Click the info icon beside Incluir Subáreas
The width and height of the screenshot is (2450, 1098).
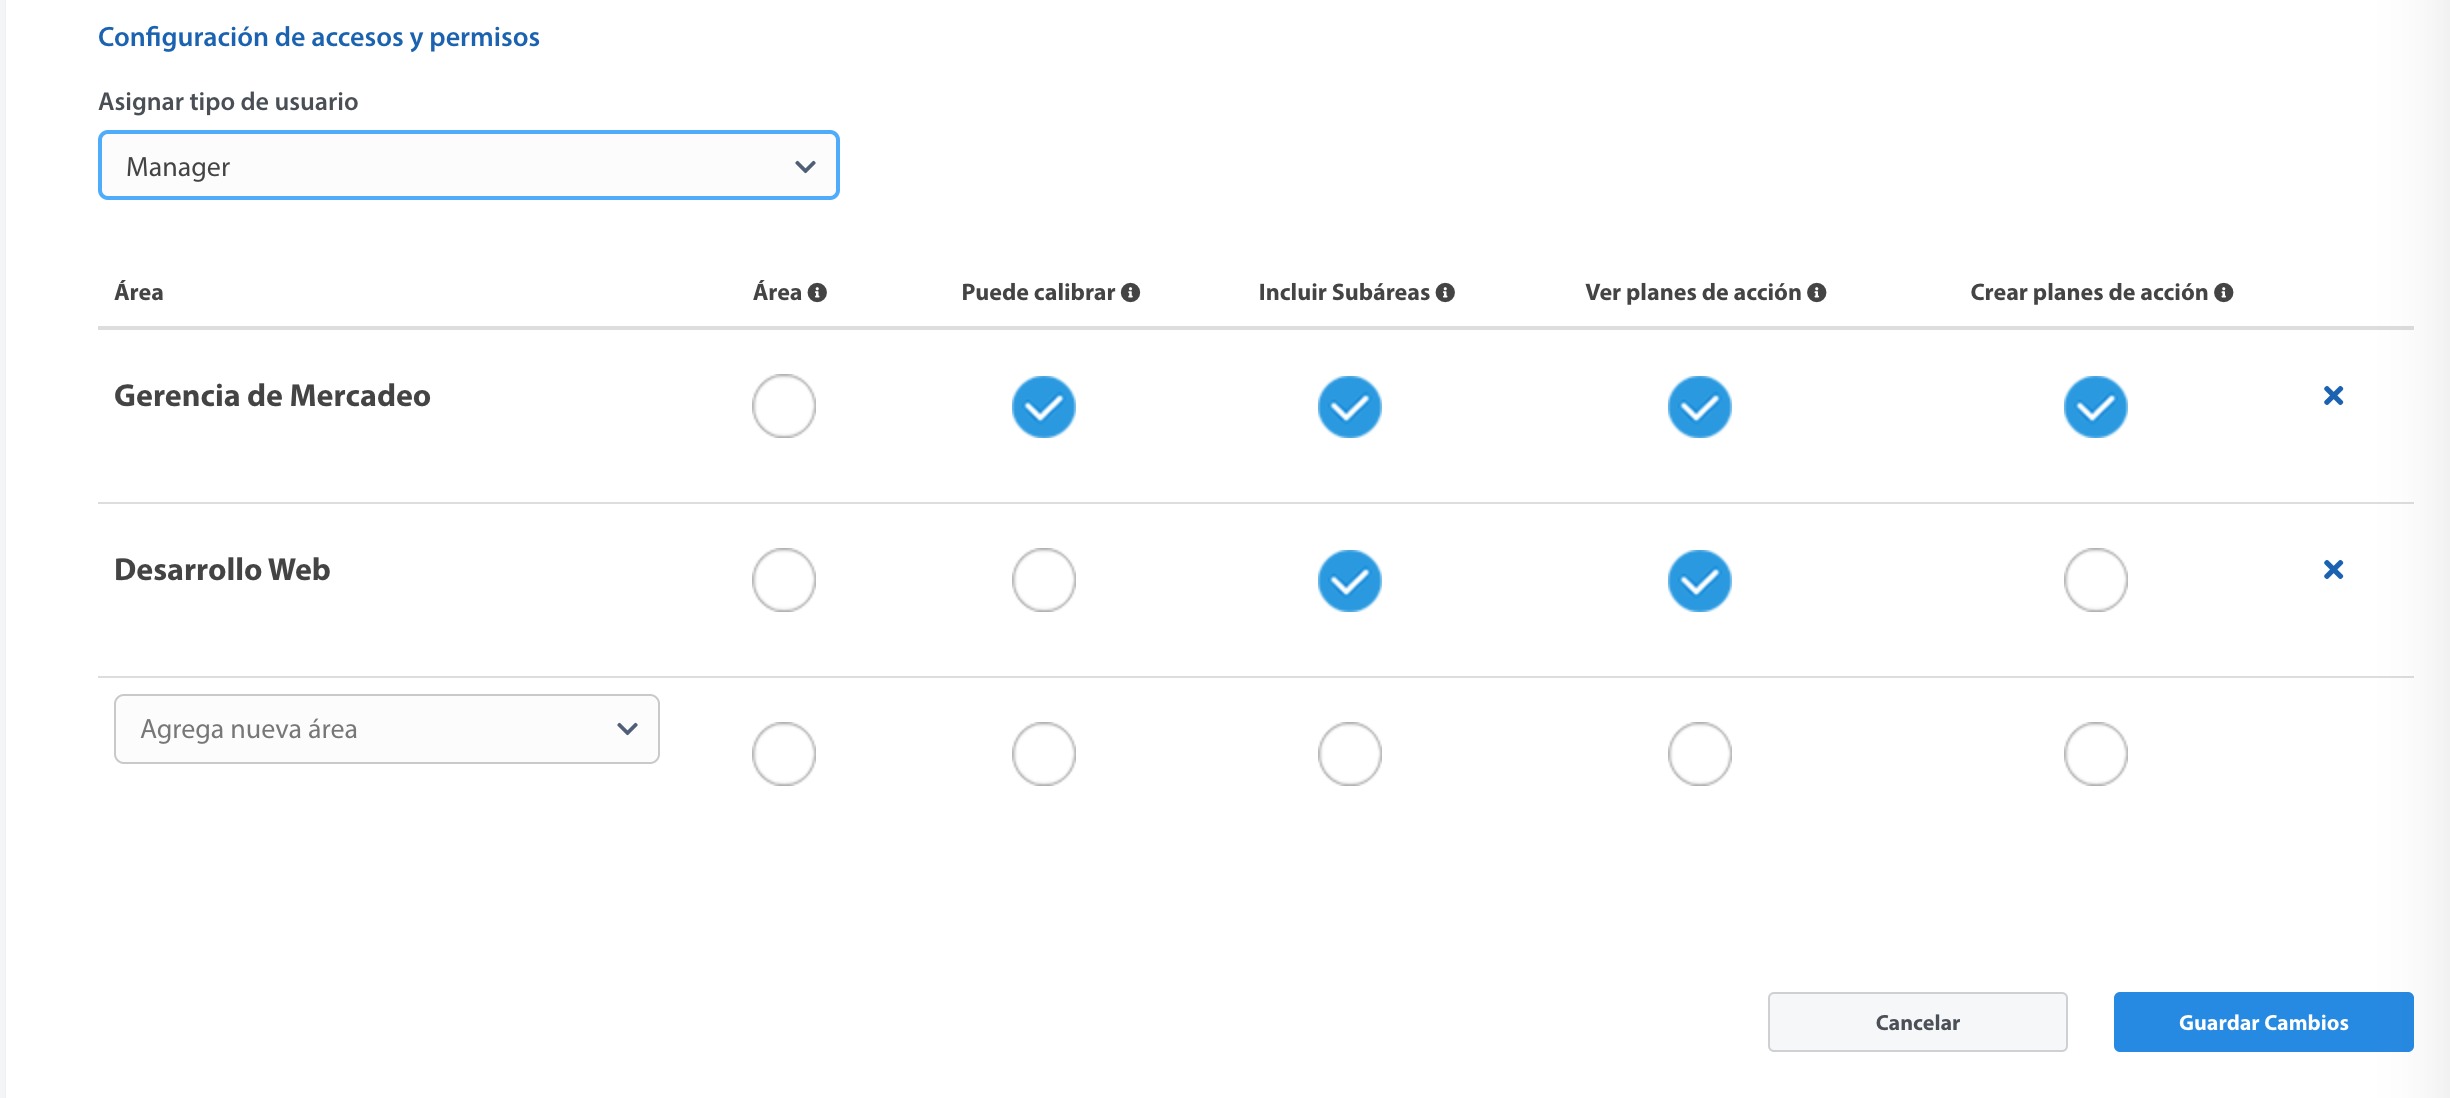coord(1445,293)
